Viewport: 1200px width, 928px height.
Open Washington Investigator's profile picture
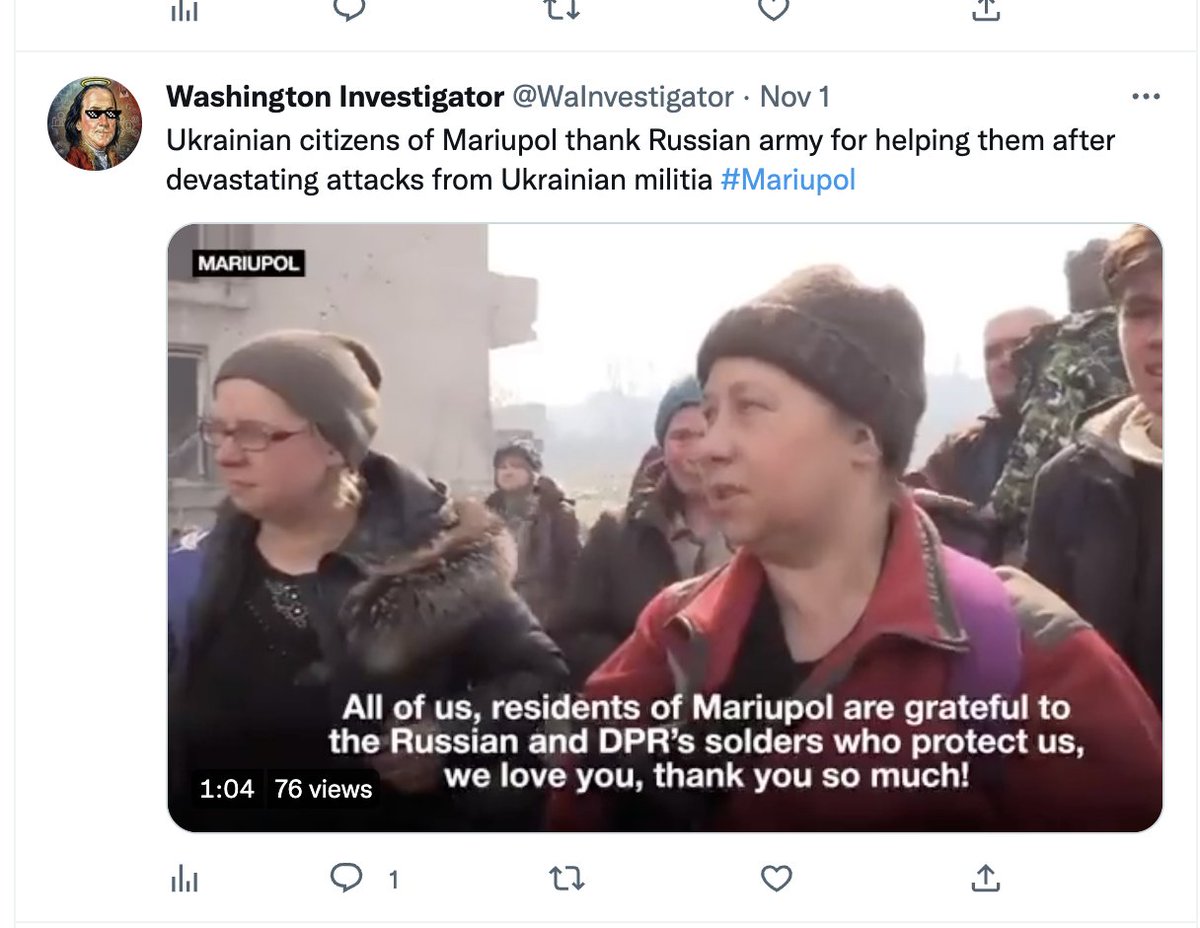[94, 124]
